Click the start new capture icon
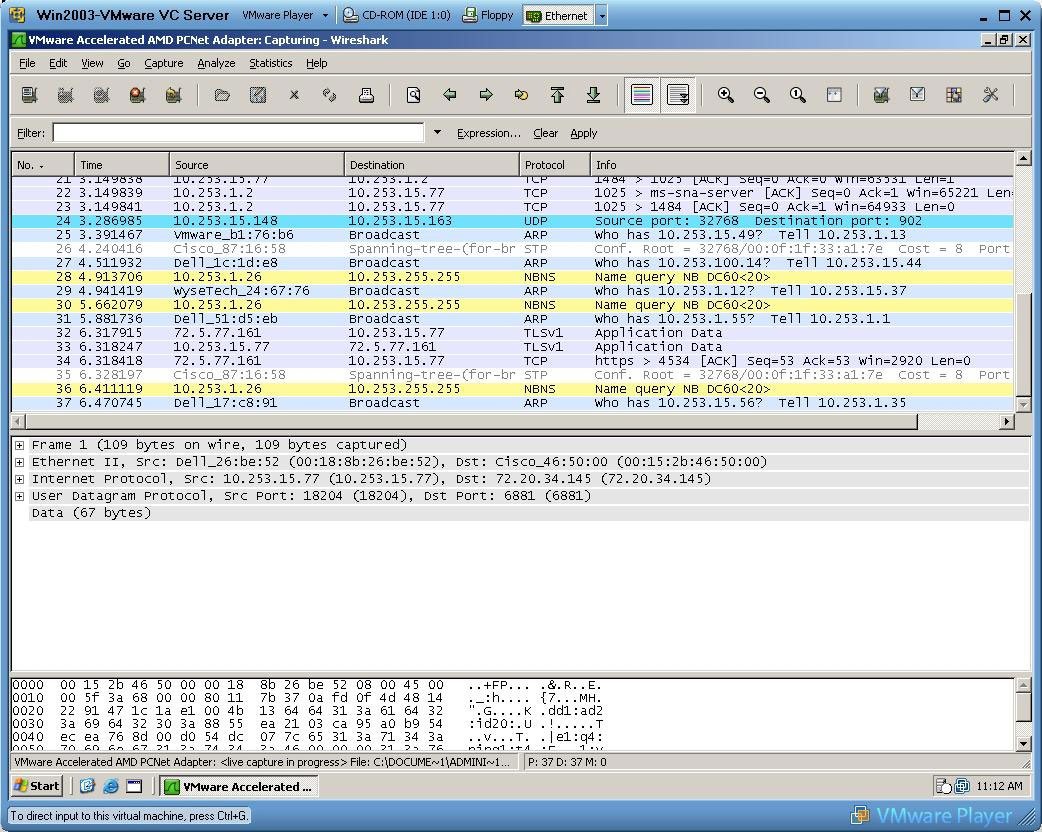The width and height of the screenshot is (1042, 832). tap(101, 95)
